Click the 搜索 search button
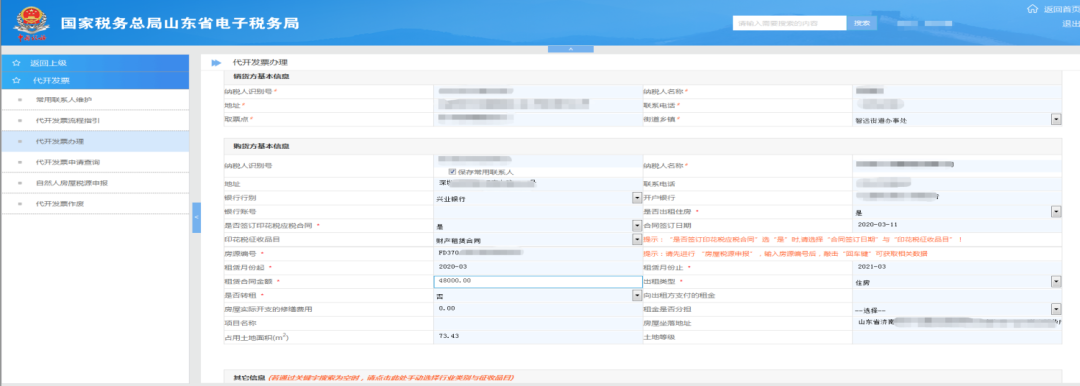 point(862,23)
